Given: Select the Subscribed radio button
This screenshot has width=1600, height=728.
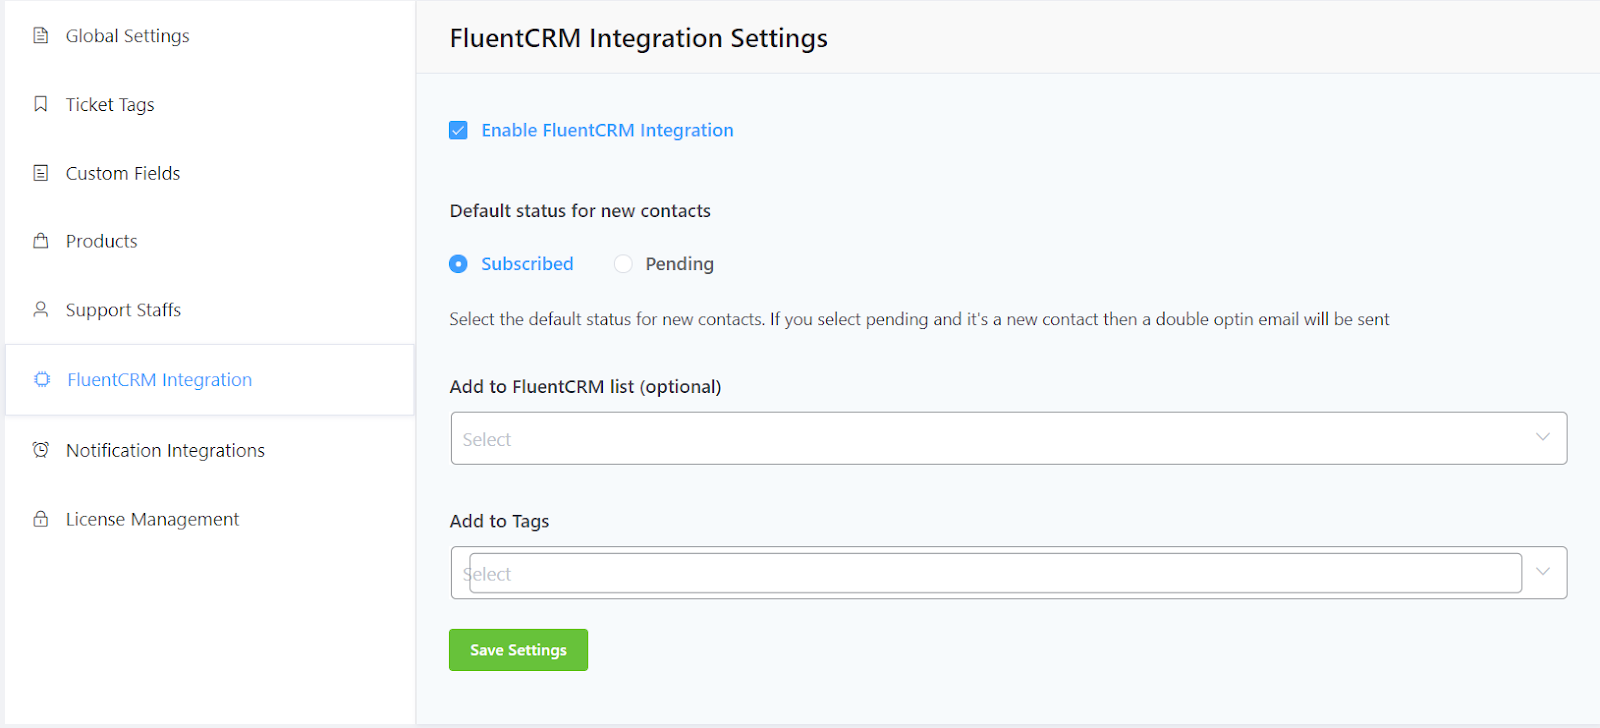Looking at the screenshot, I should pyautogui.click(x=459, y=264).
